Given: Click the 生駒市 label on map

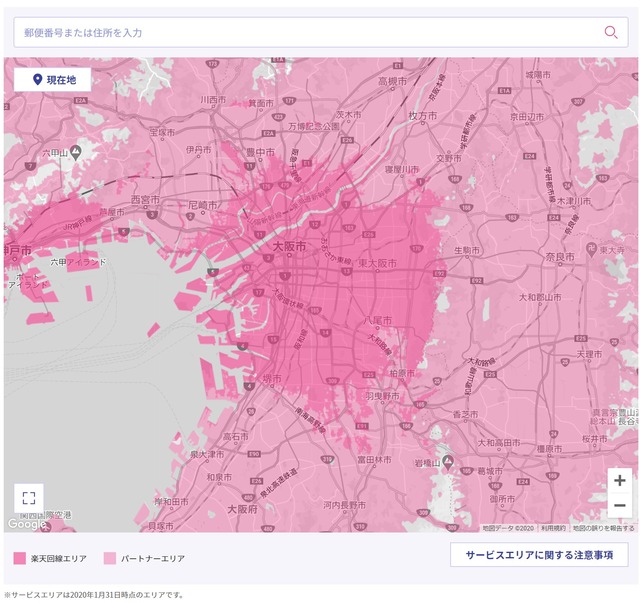Looking at the screenshot, I should click(467, 250).
